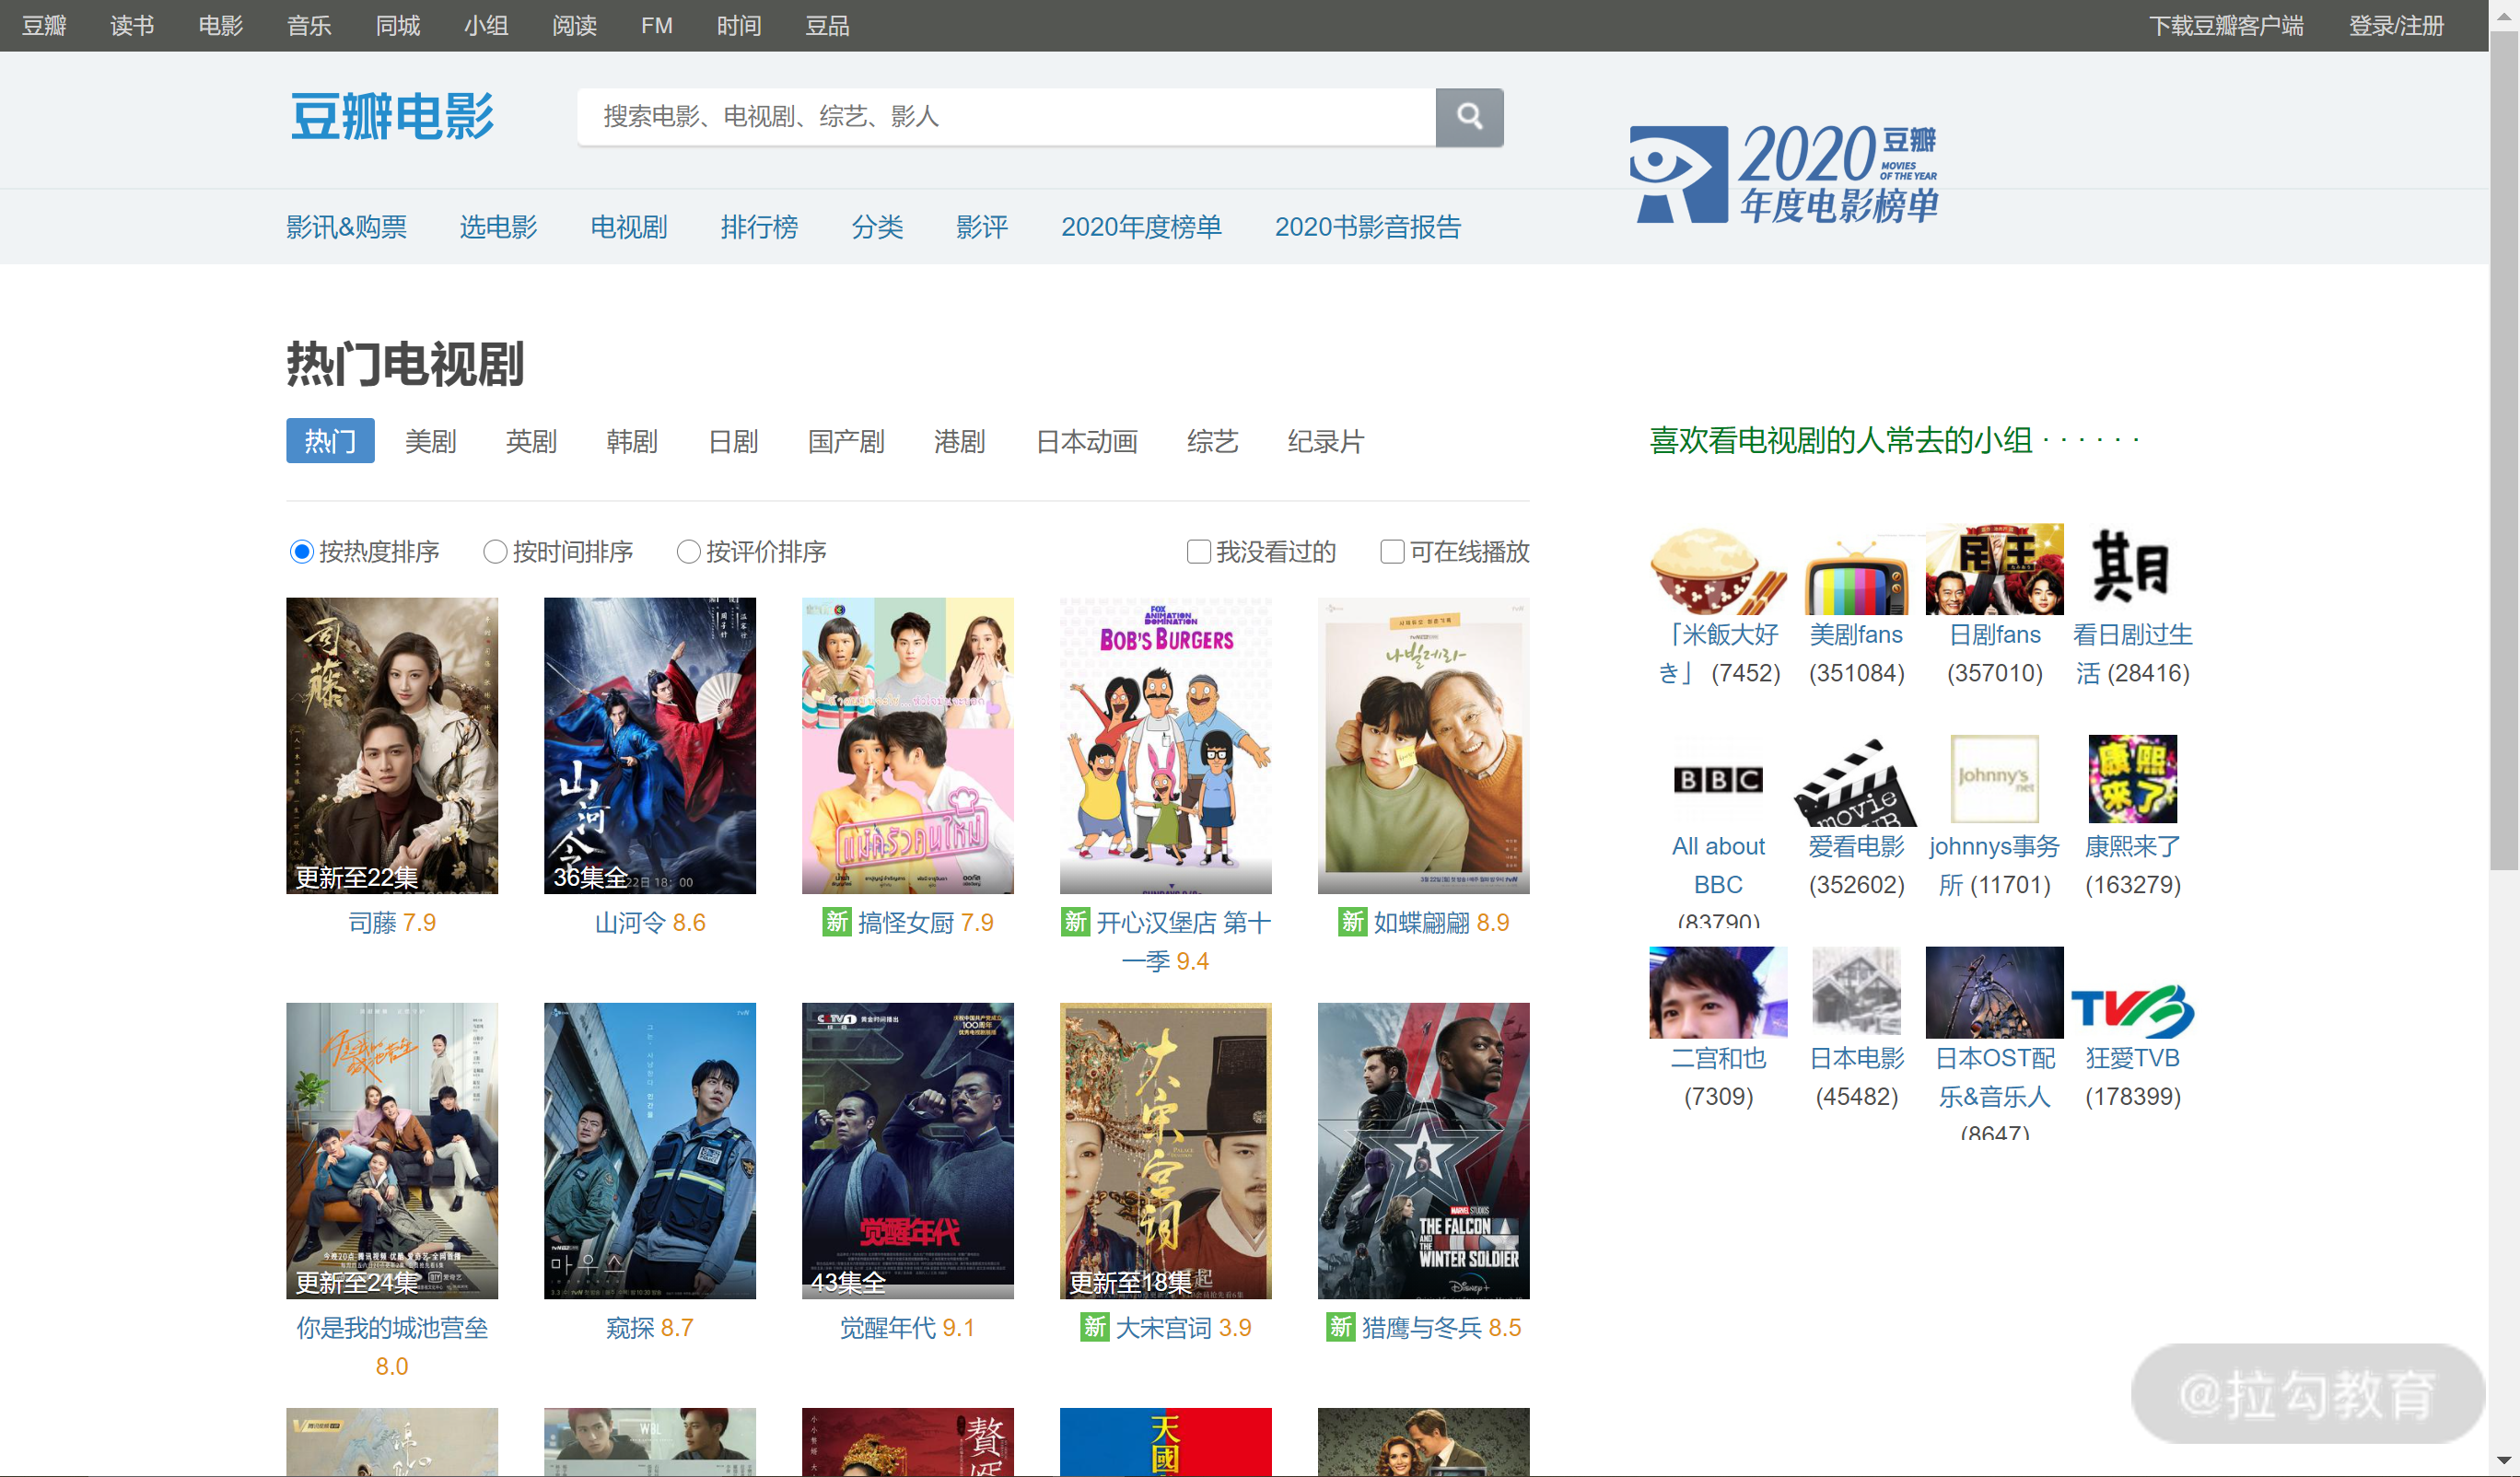Open the 窥探 poster thumbnail
This screenshot has width=2520, height=1477.
point(650,1151)
